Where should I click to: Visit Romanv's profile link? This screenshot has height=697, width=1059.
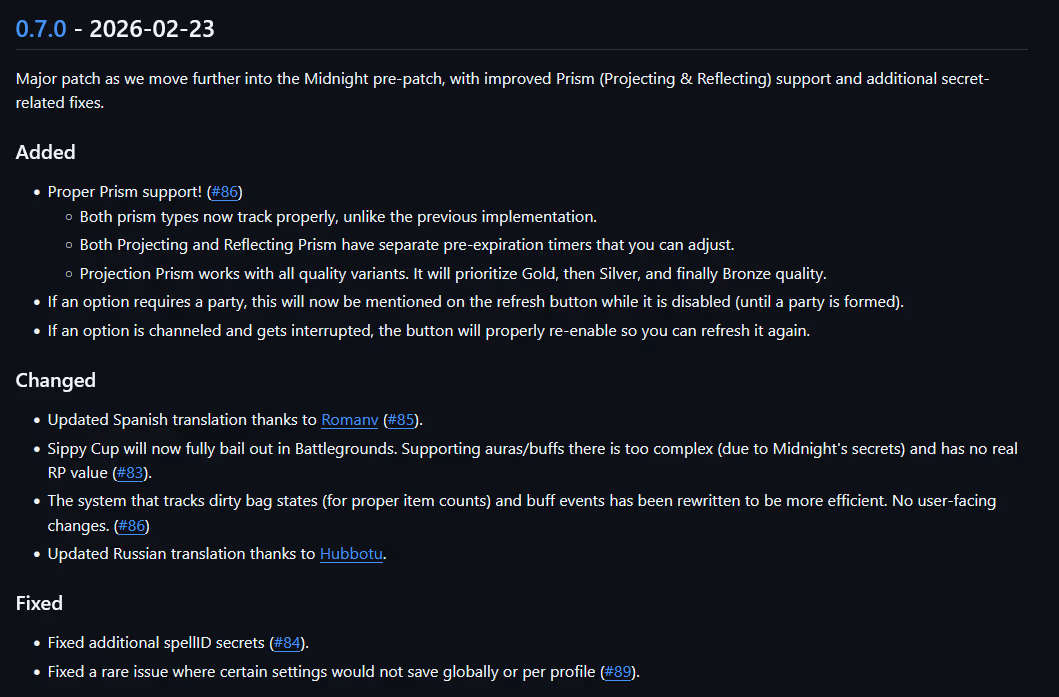pyautogui.click(x=349, y=420)
